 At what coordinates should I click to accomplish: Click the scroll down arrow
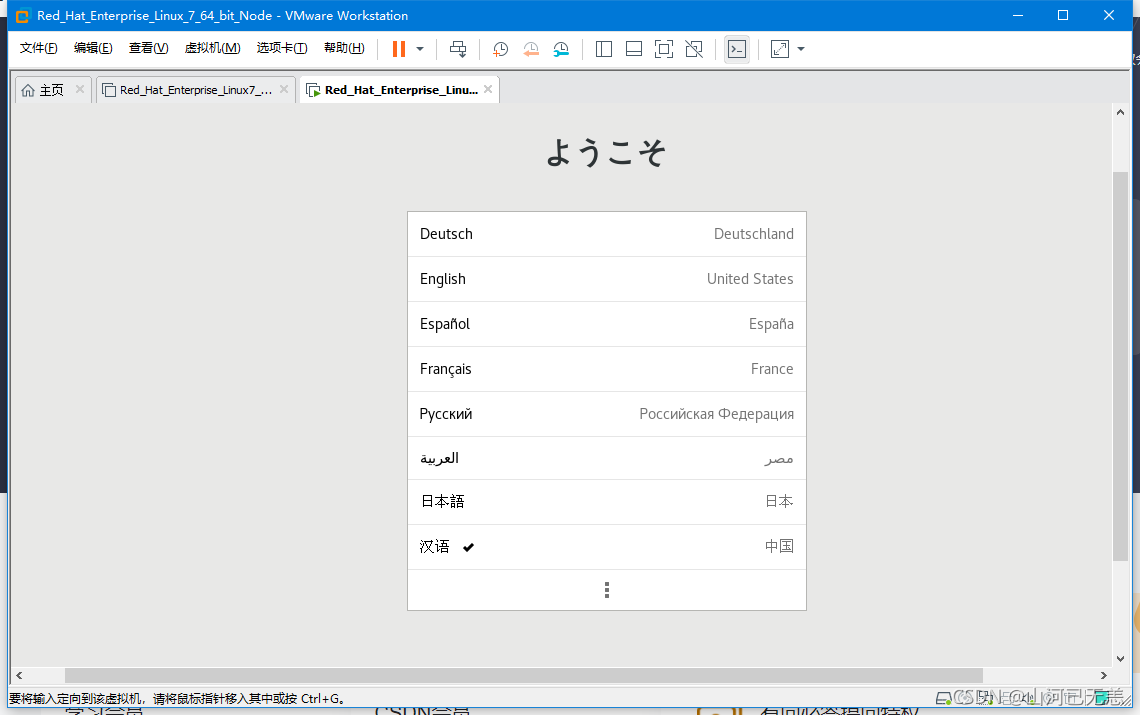(1120, 658)
